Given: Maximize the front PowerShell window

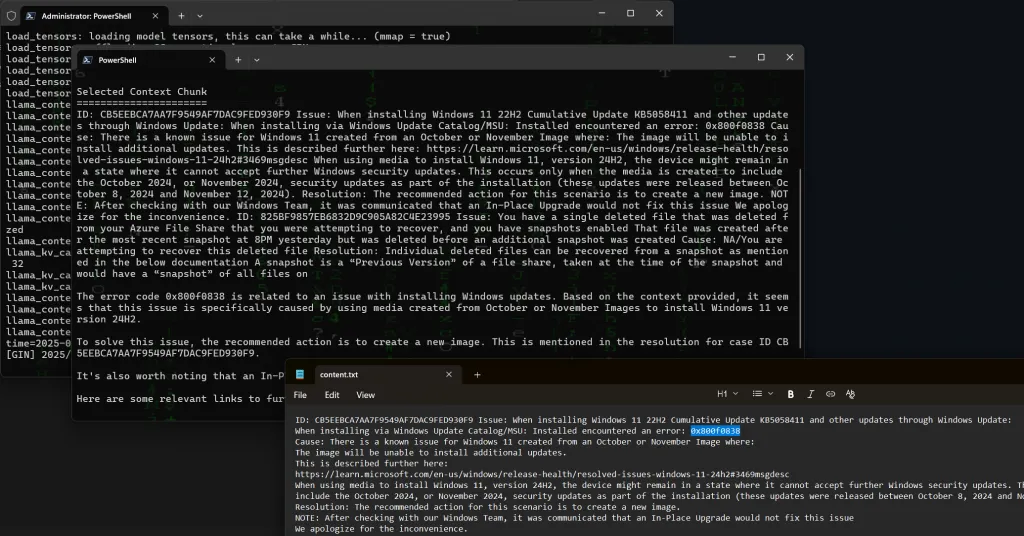Looking at the screenshot, I should pyautogui.click(x=761, y=58).
